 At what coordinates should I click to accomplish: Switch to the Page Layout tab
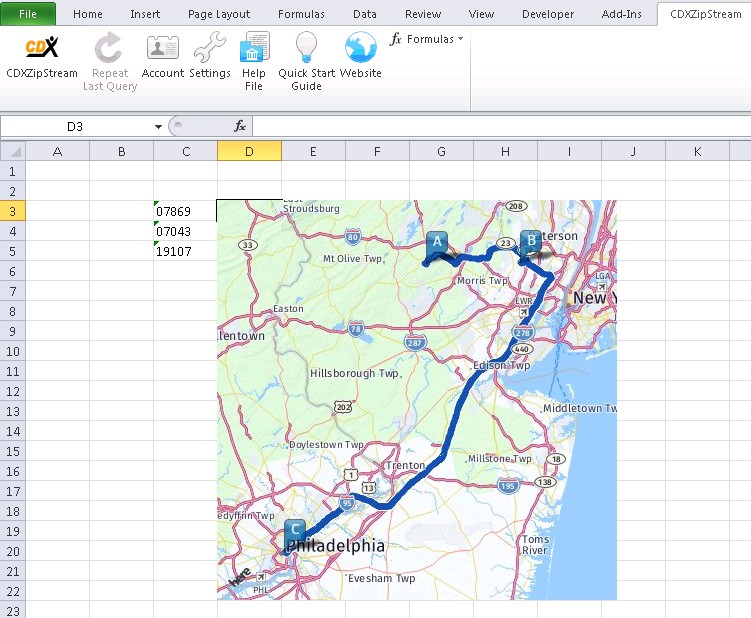click(x=219, y=14)
